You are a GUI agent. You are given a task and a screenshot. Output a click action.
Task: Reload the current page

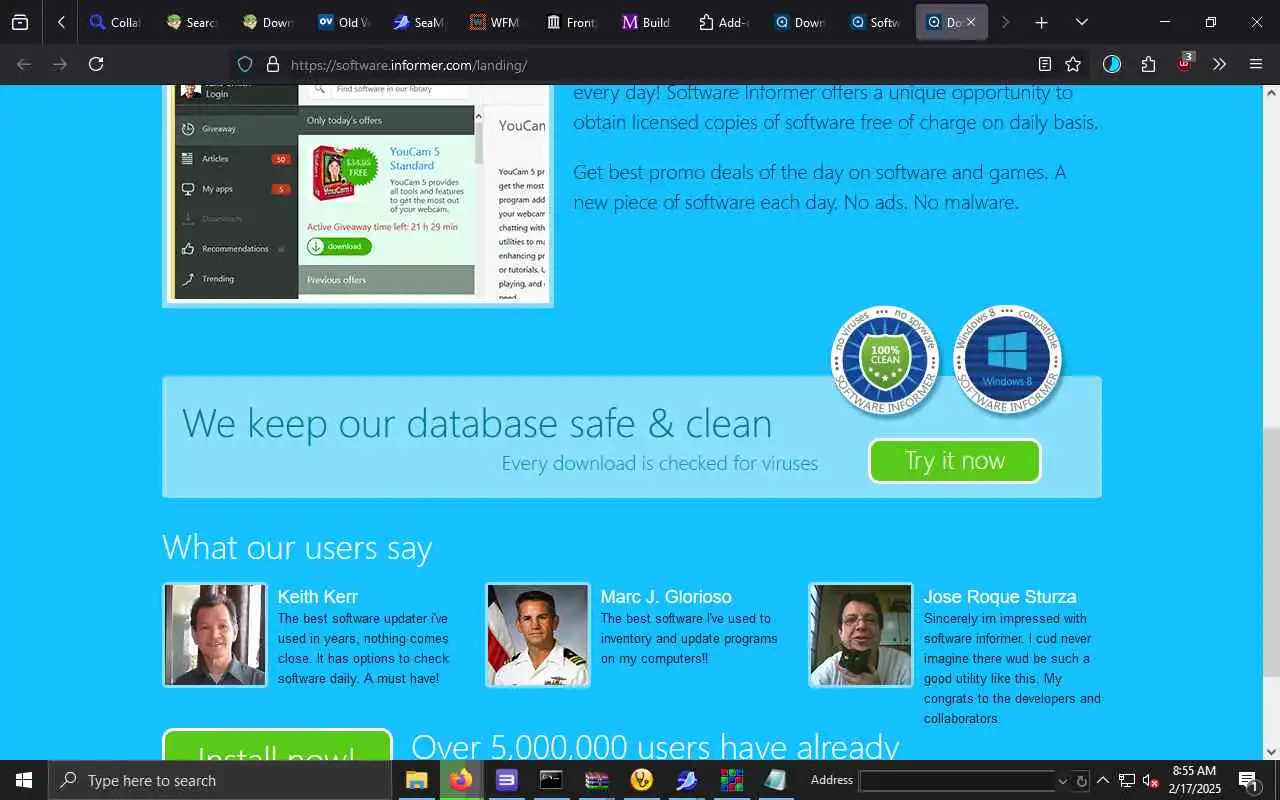coord(96,64)
